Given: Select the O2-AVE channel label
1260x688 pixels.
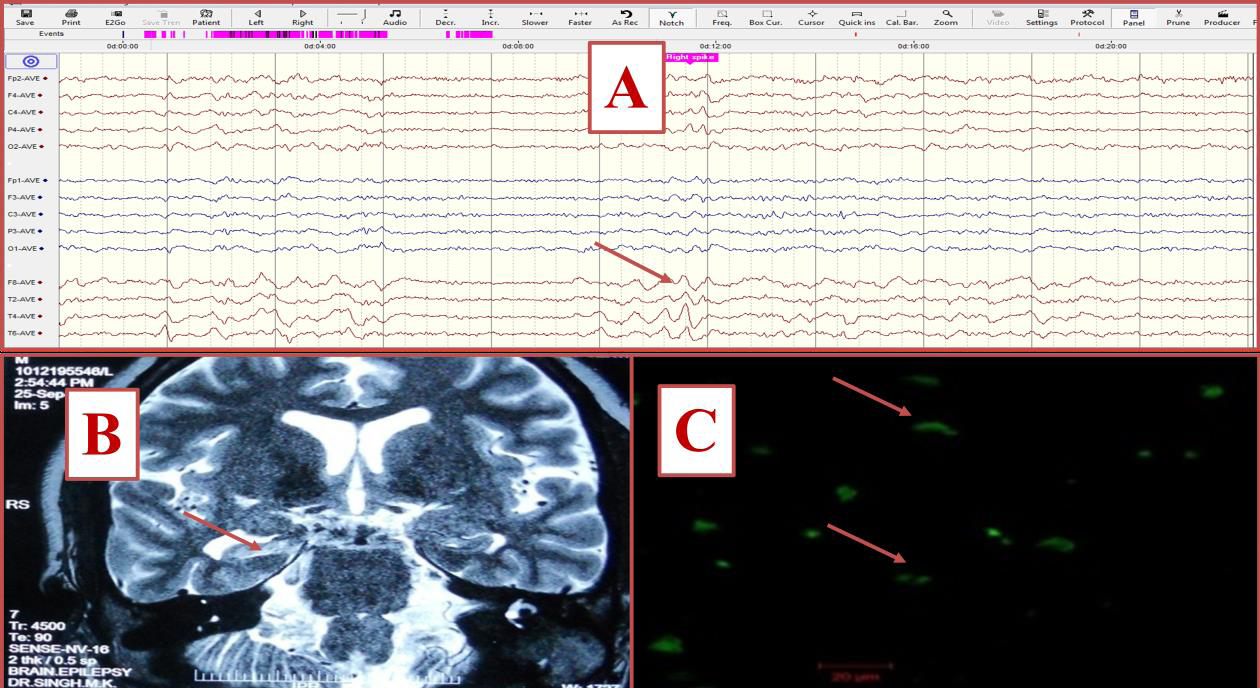Looking at the screenshot, I should (x=24, y=146).
